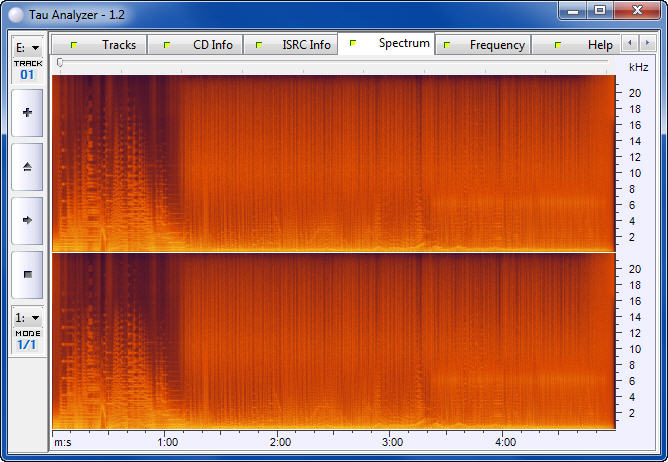Image resolution: width=668 pixels, height=462 pixels.
Task: Open the E: drive selector dropdown
Action: 27,47
